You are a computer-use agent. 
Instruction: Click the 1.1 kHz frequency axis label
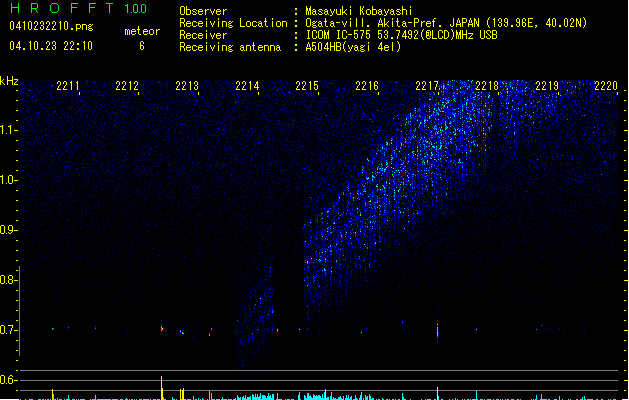(8, 130)
